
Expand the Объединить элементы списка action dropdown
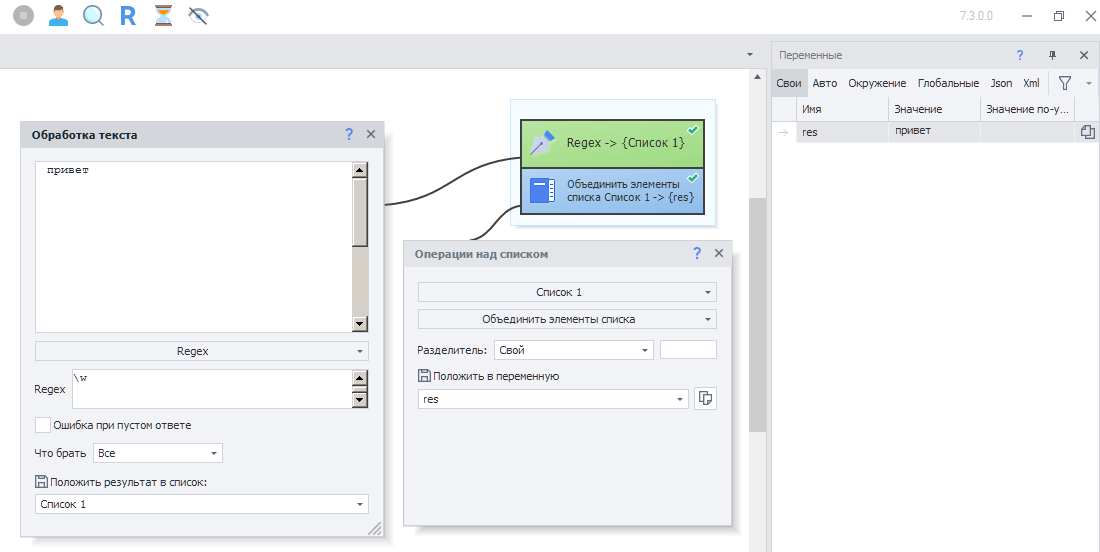tap(567, 319)
